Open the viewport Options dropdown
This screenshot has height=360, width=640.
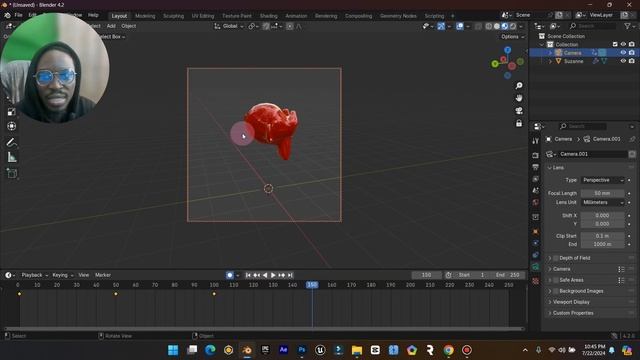[x=512, y=37]
